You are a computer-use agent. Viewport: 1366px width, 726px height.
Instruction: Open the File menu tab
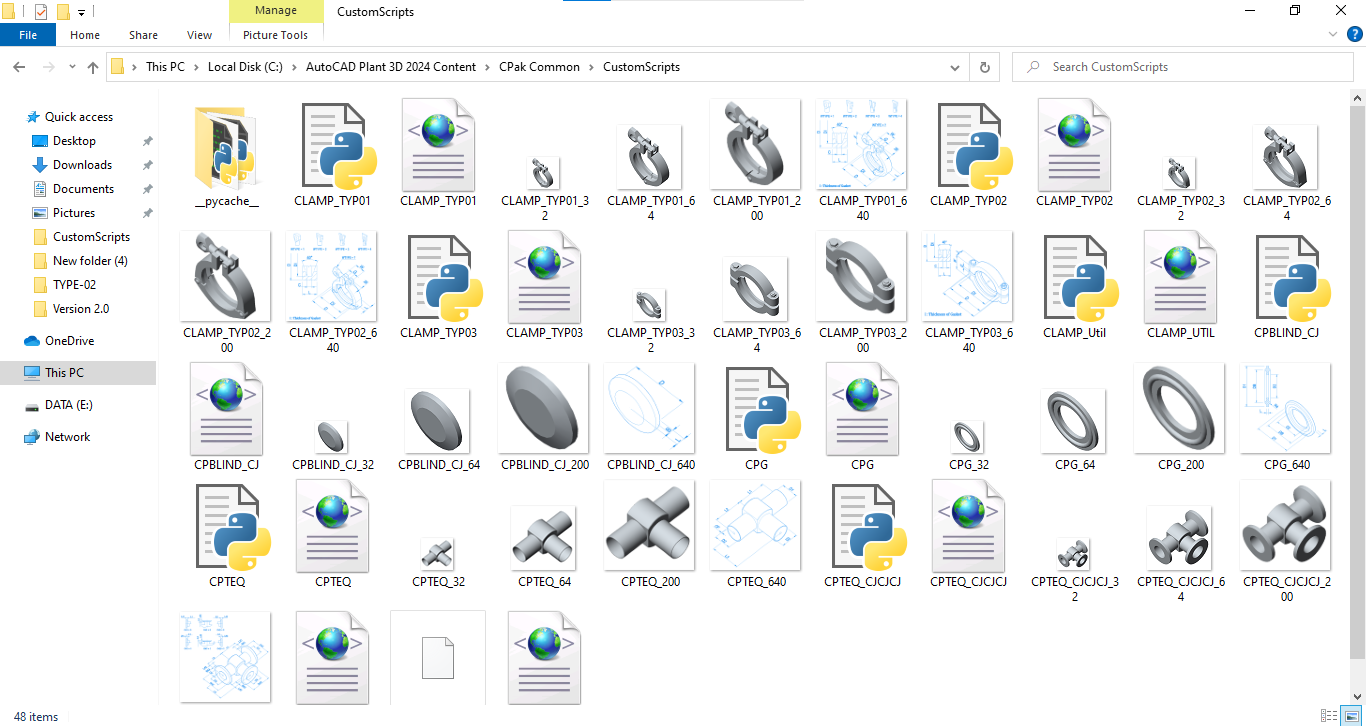[x=28, y=35]
